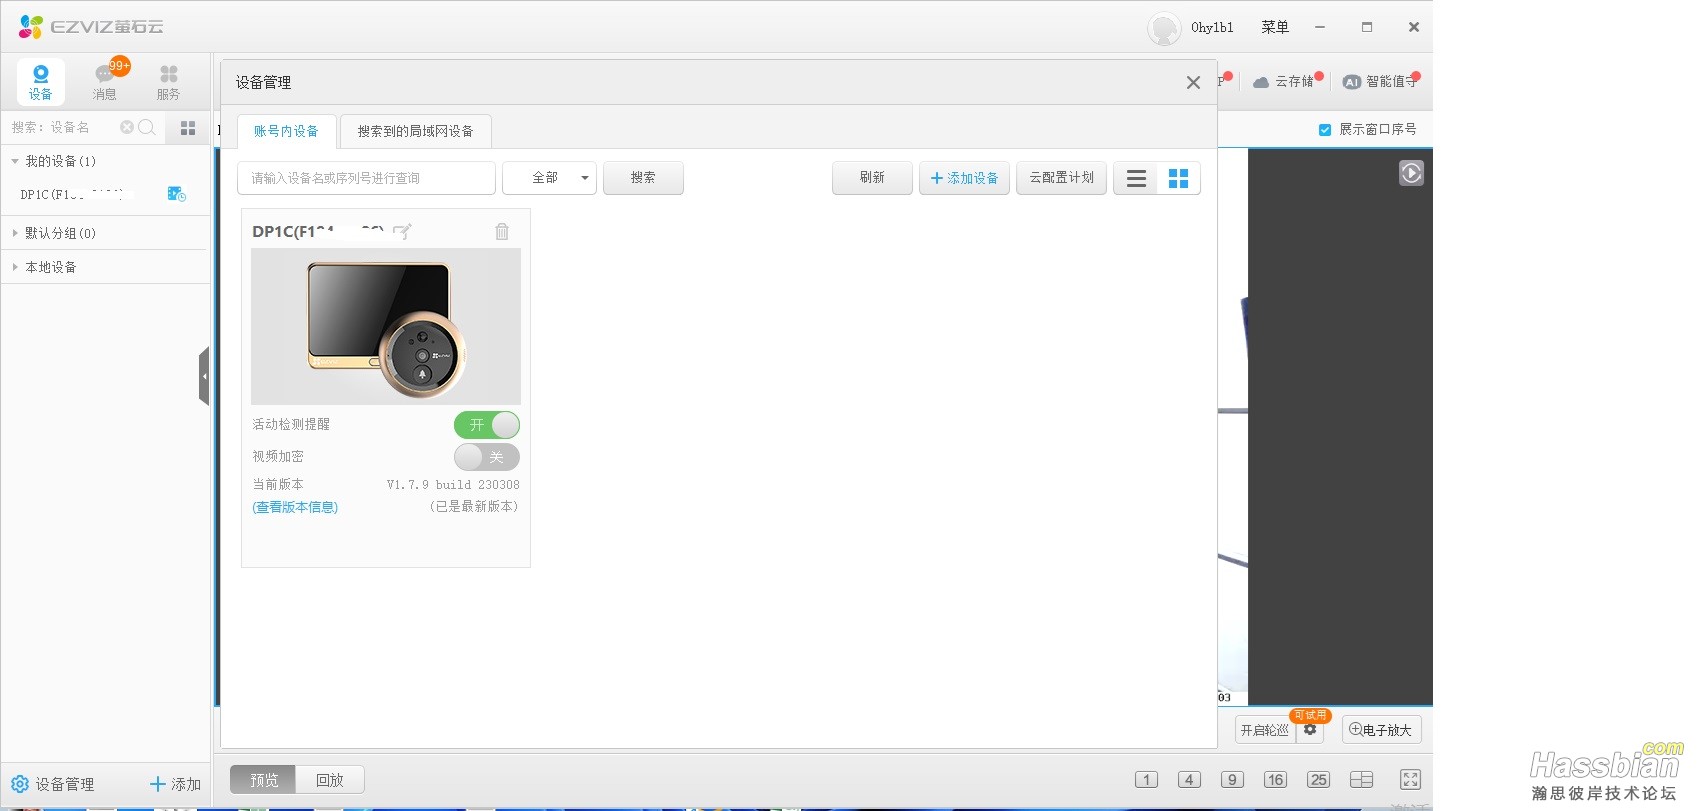Switch sidebar to grid thumbnail view
1705x811 pixels.
pos(188,128)
